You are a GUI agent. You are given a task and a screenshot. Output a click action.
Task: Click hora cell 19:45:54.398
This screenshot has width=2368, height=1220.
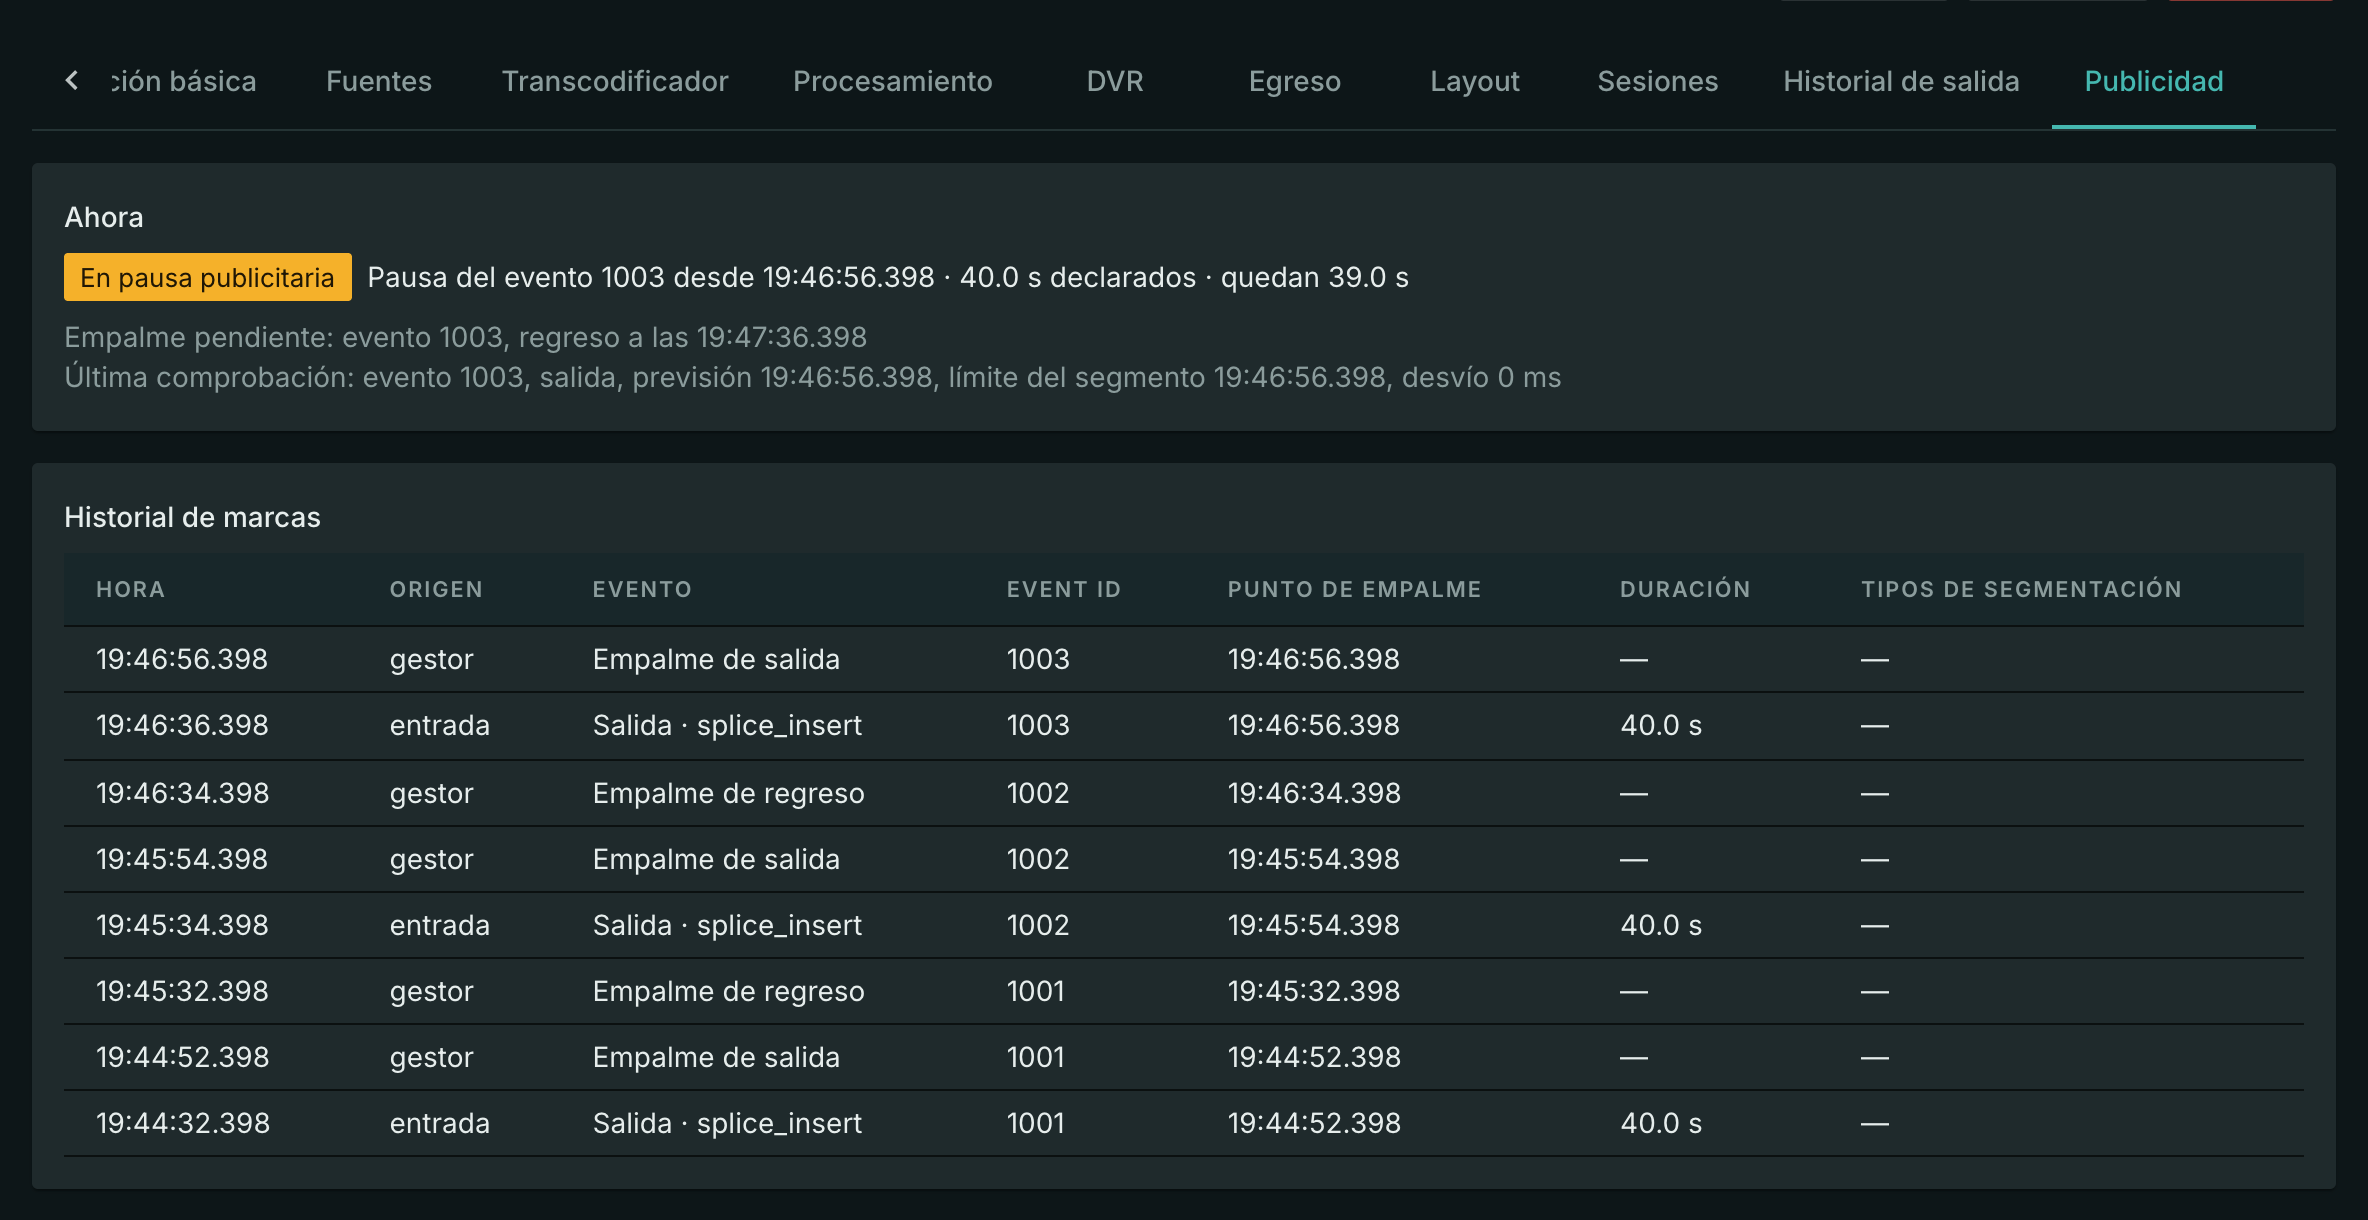pyautogui.click(x=182, y=859)
